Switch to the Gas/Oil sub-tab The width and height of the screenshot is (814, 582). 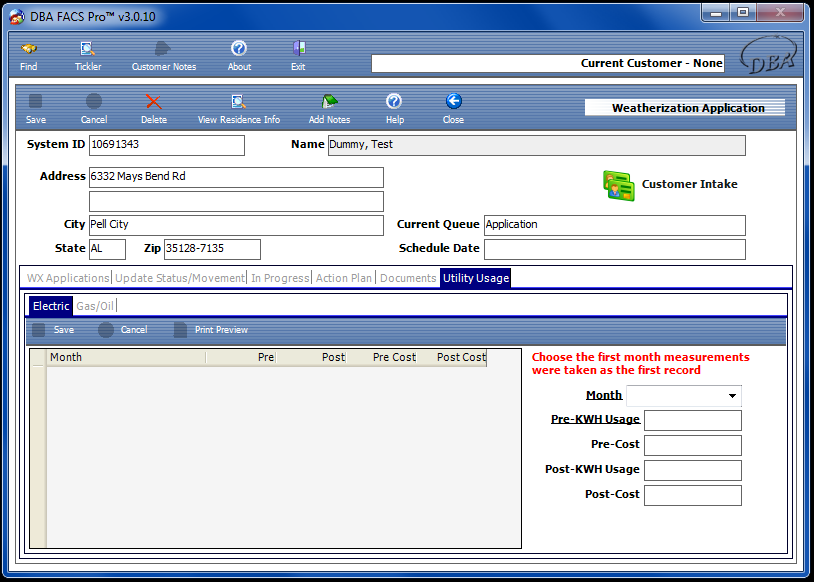click(x=95, y=306)
